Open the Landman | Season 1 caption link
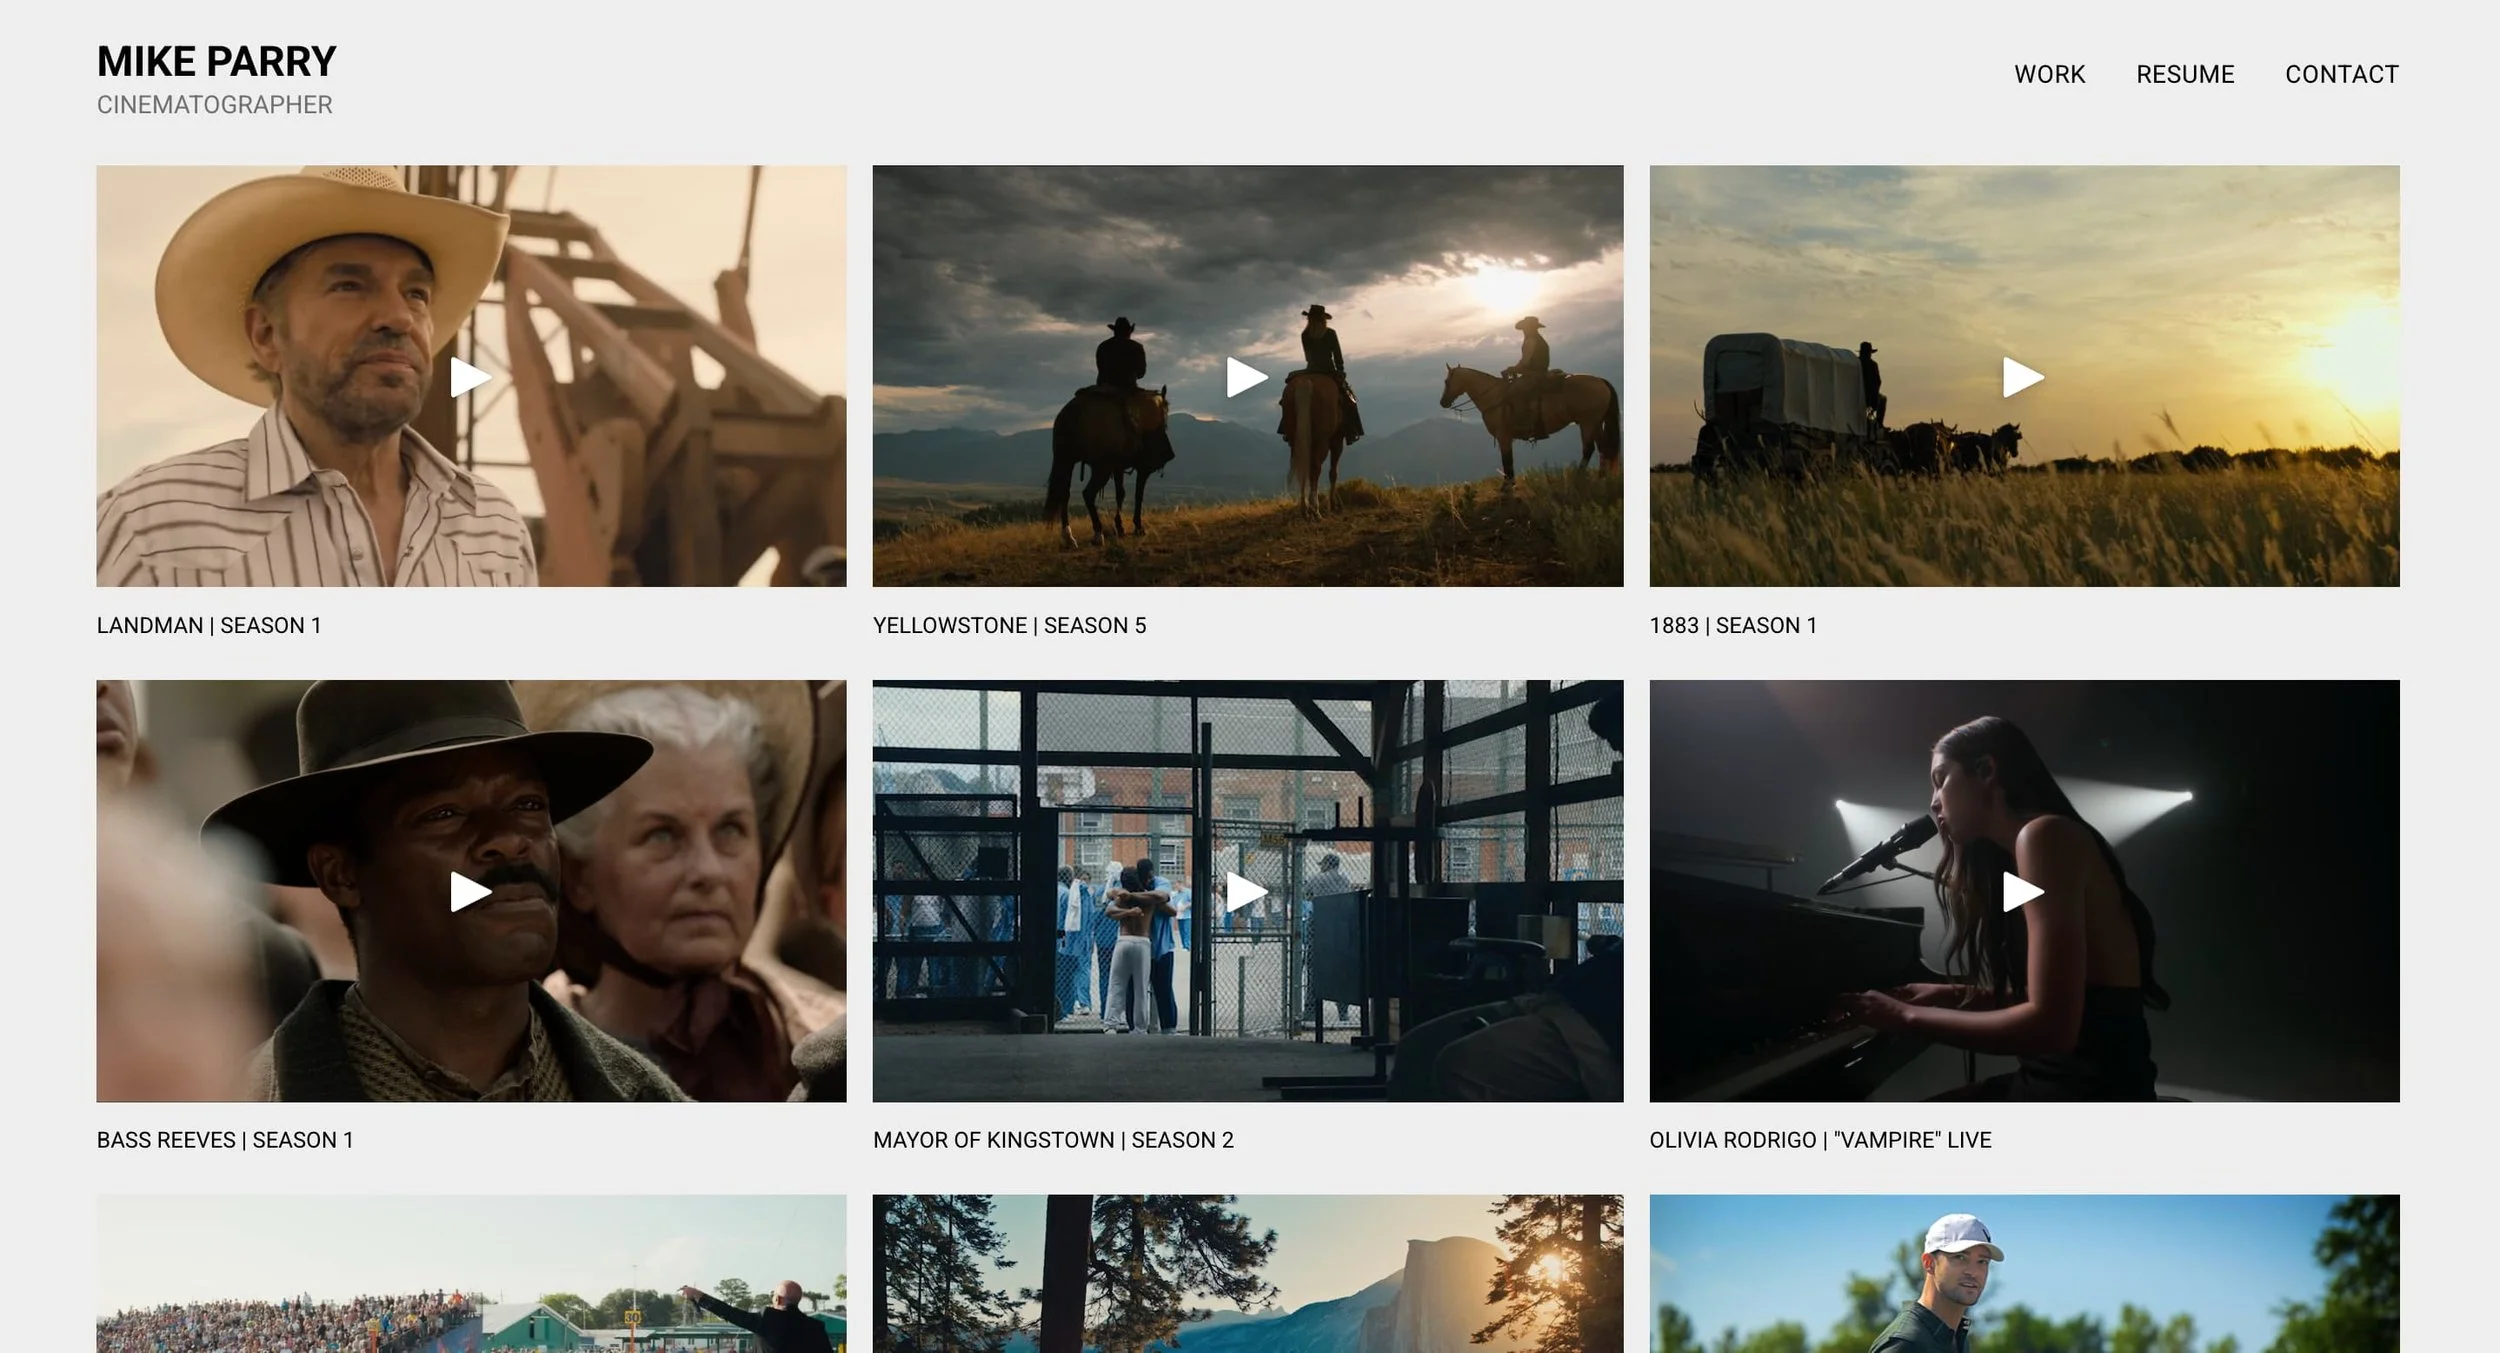Screen dimensions: 2500x1353 209,626
